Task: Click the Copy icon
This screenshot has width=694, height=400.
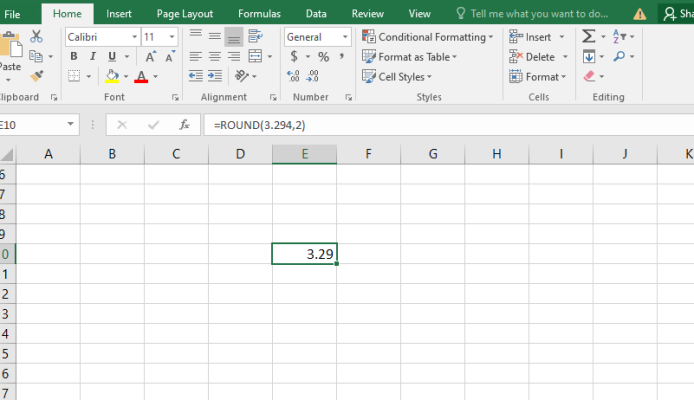Action: [35, 56]
